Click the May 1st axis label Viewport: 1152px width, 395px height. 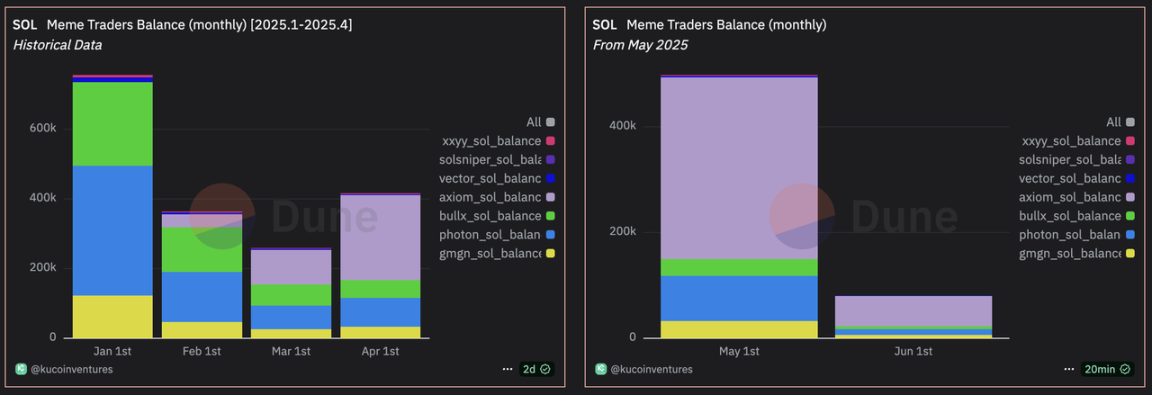tap(739, 352)
